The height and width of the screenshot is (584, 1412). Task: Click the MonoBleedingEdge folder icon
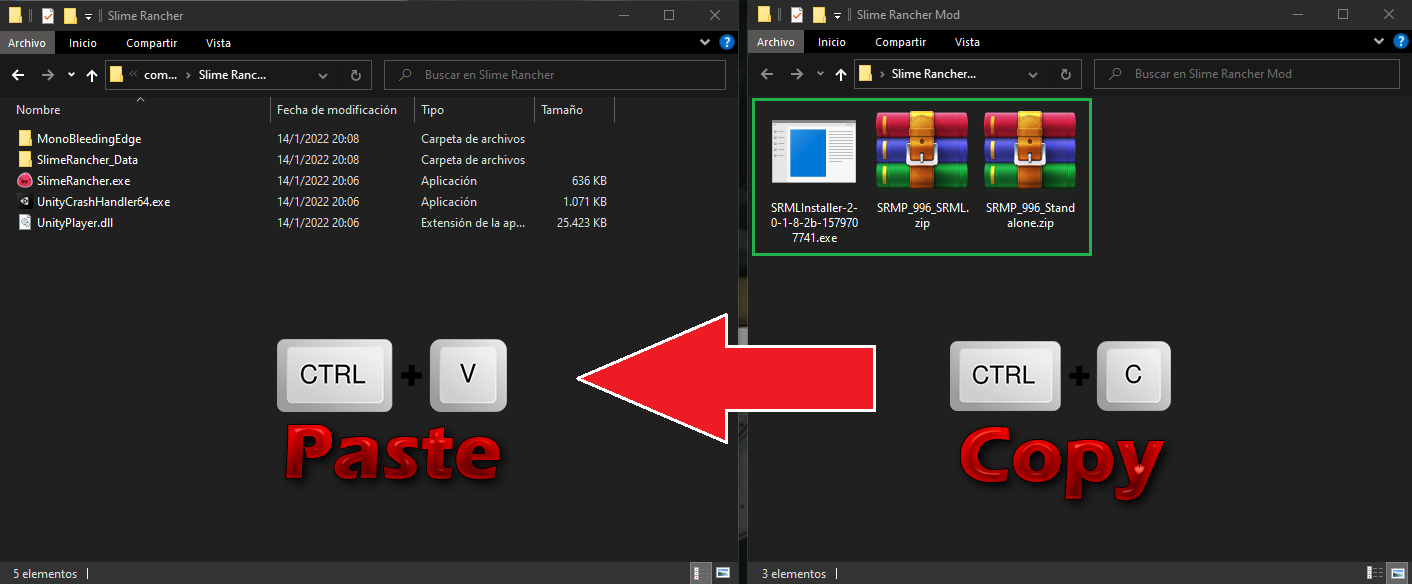coord(25,139)
